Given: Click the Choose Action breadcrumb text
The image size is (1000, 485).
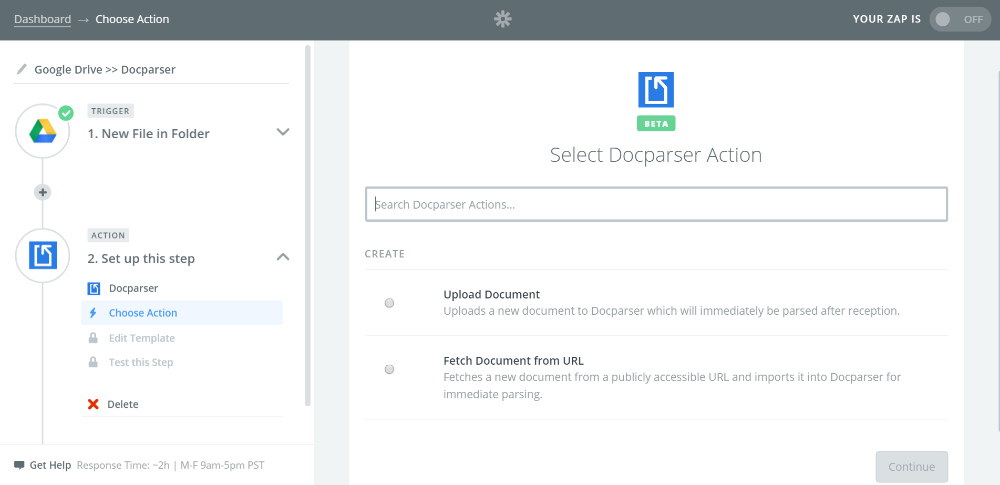Looking at the screenshot, I should [x=132, y=19].
